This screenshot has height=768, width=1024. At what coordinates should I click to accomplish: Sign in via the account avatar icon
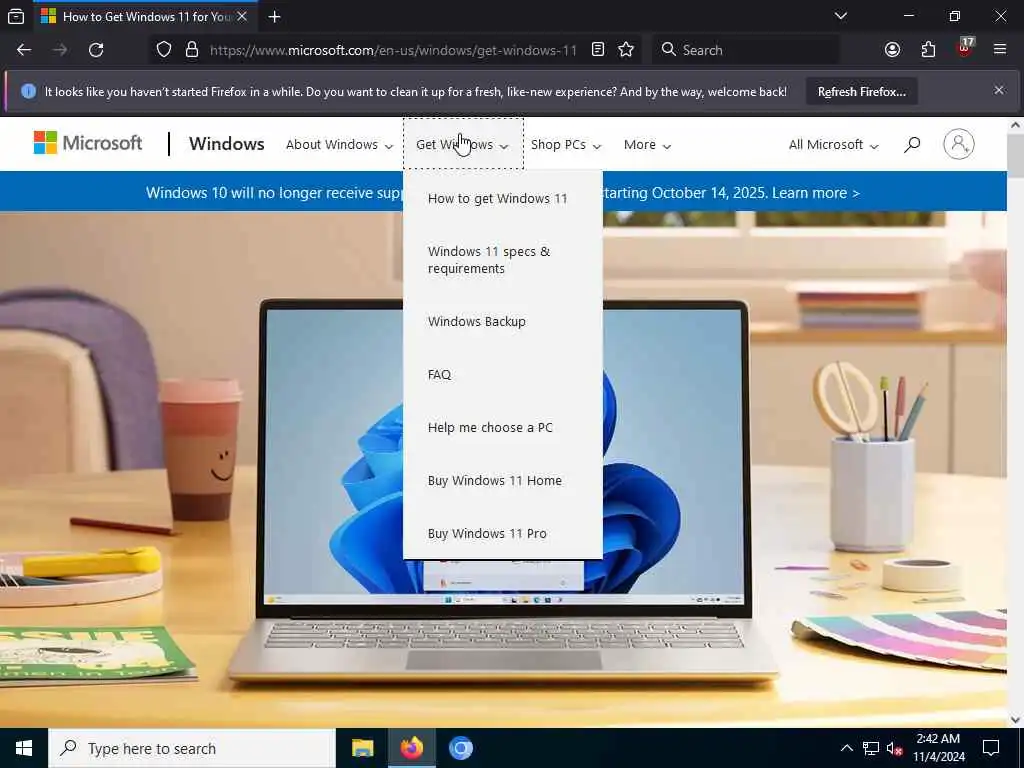[959, 144]
